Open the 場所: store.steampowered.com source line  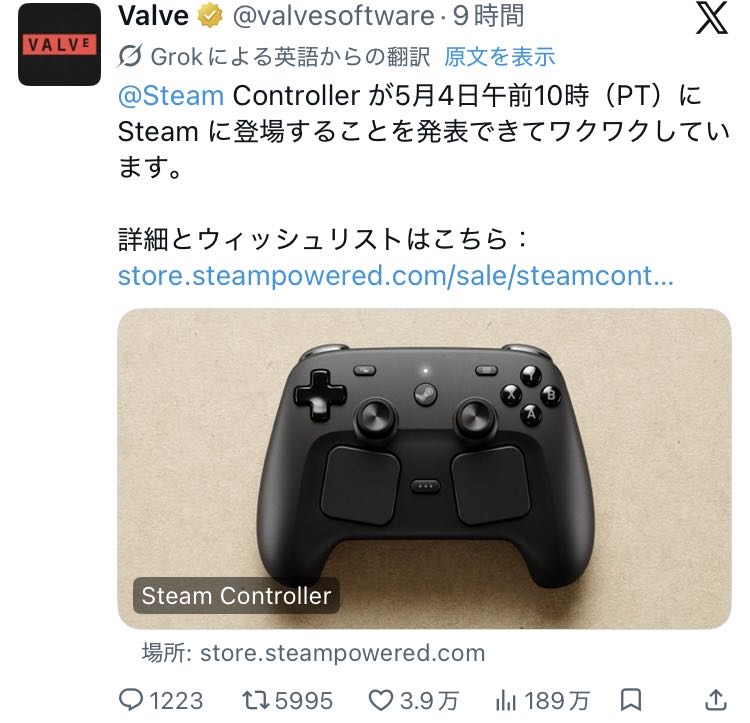click(x=313, y=653)
